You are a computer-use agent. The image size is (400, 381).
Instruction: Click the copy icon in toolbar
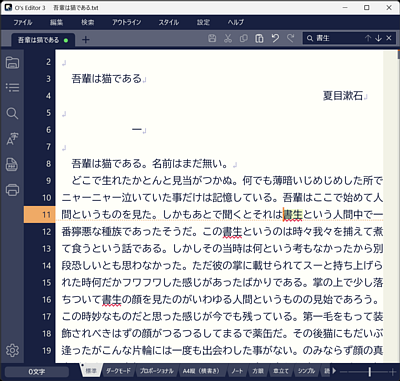click(244, 38)
